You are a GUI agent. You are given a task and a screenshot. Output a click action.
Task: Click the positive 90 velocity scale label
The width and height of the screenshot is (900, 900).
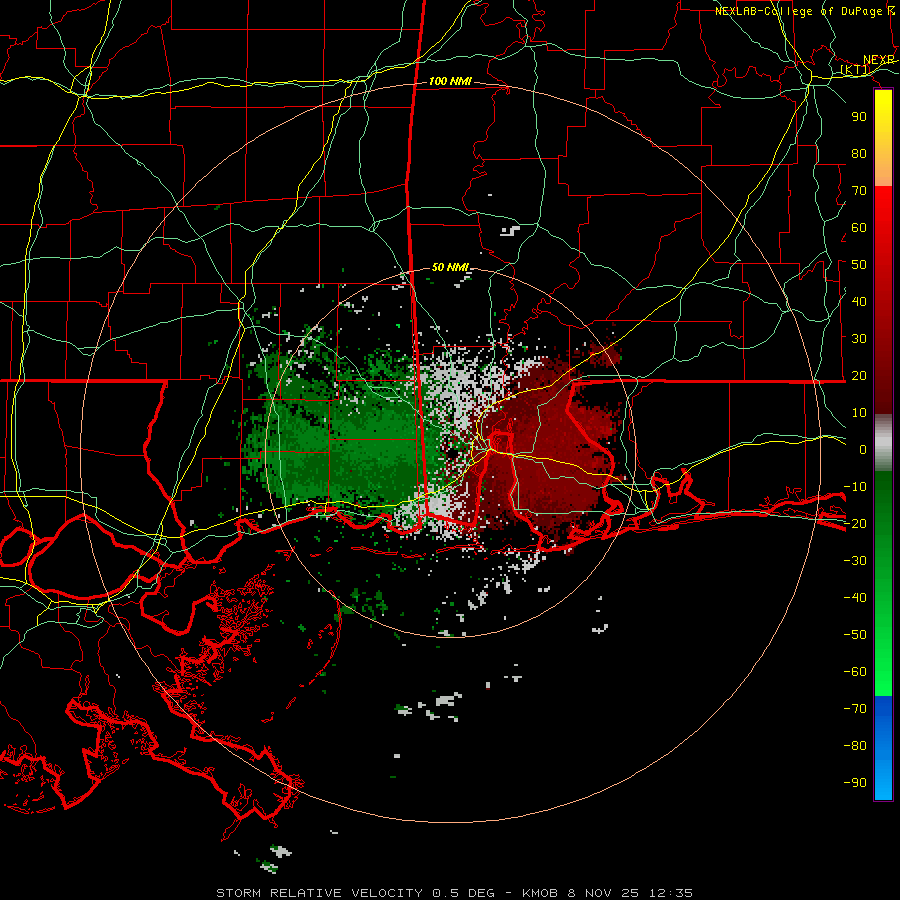(x=859, y=117)
